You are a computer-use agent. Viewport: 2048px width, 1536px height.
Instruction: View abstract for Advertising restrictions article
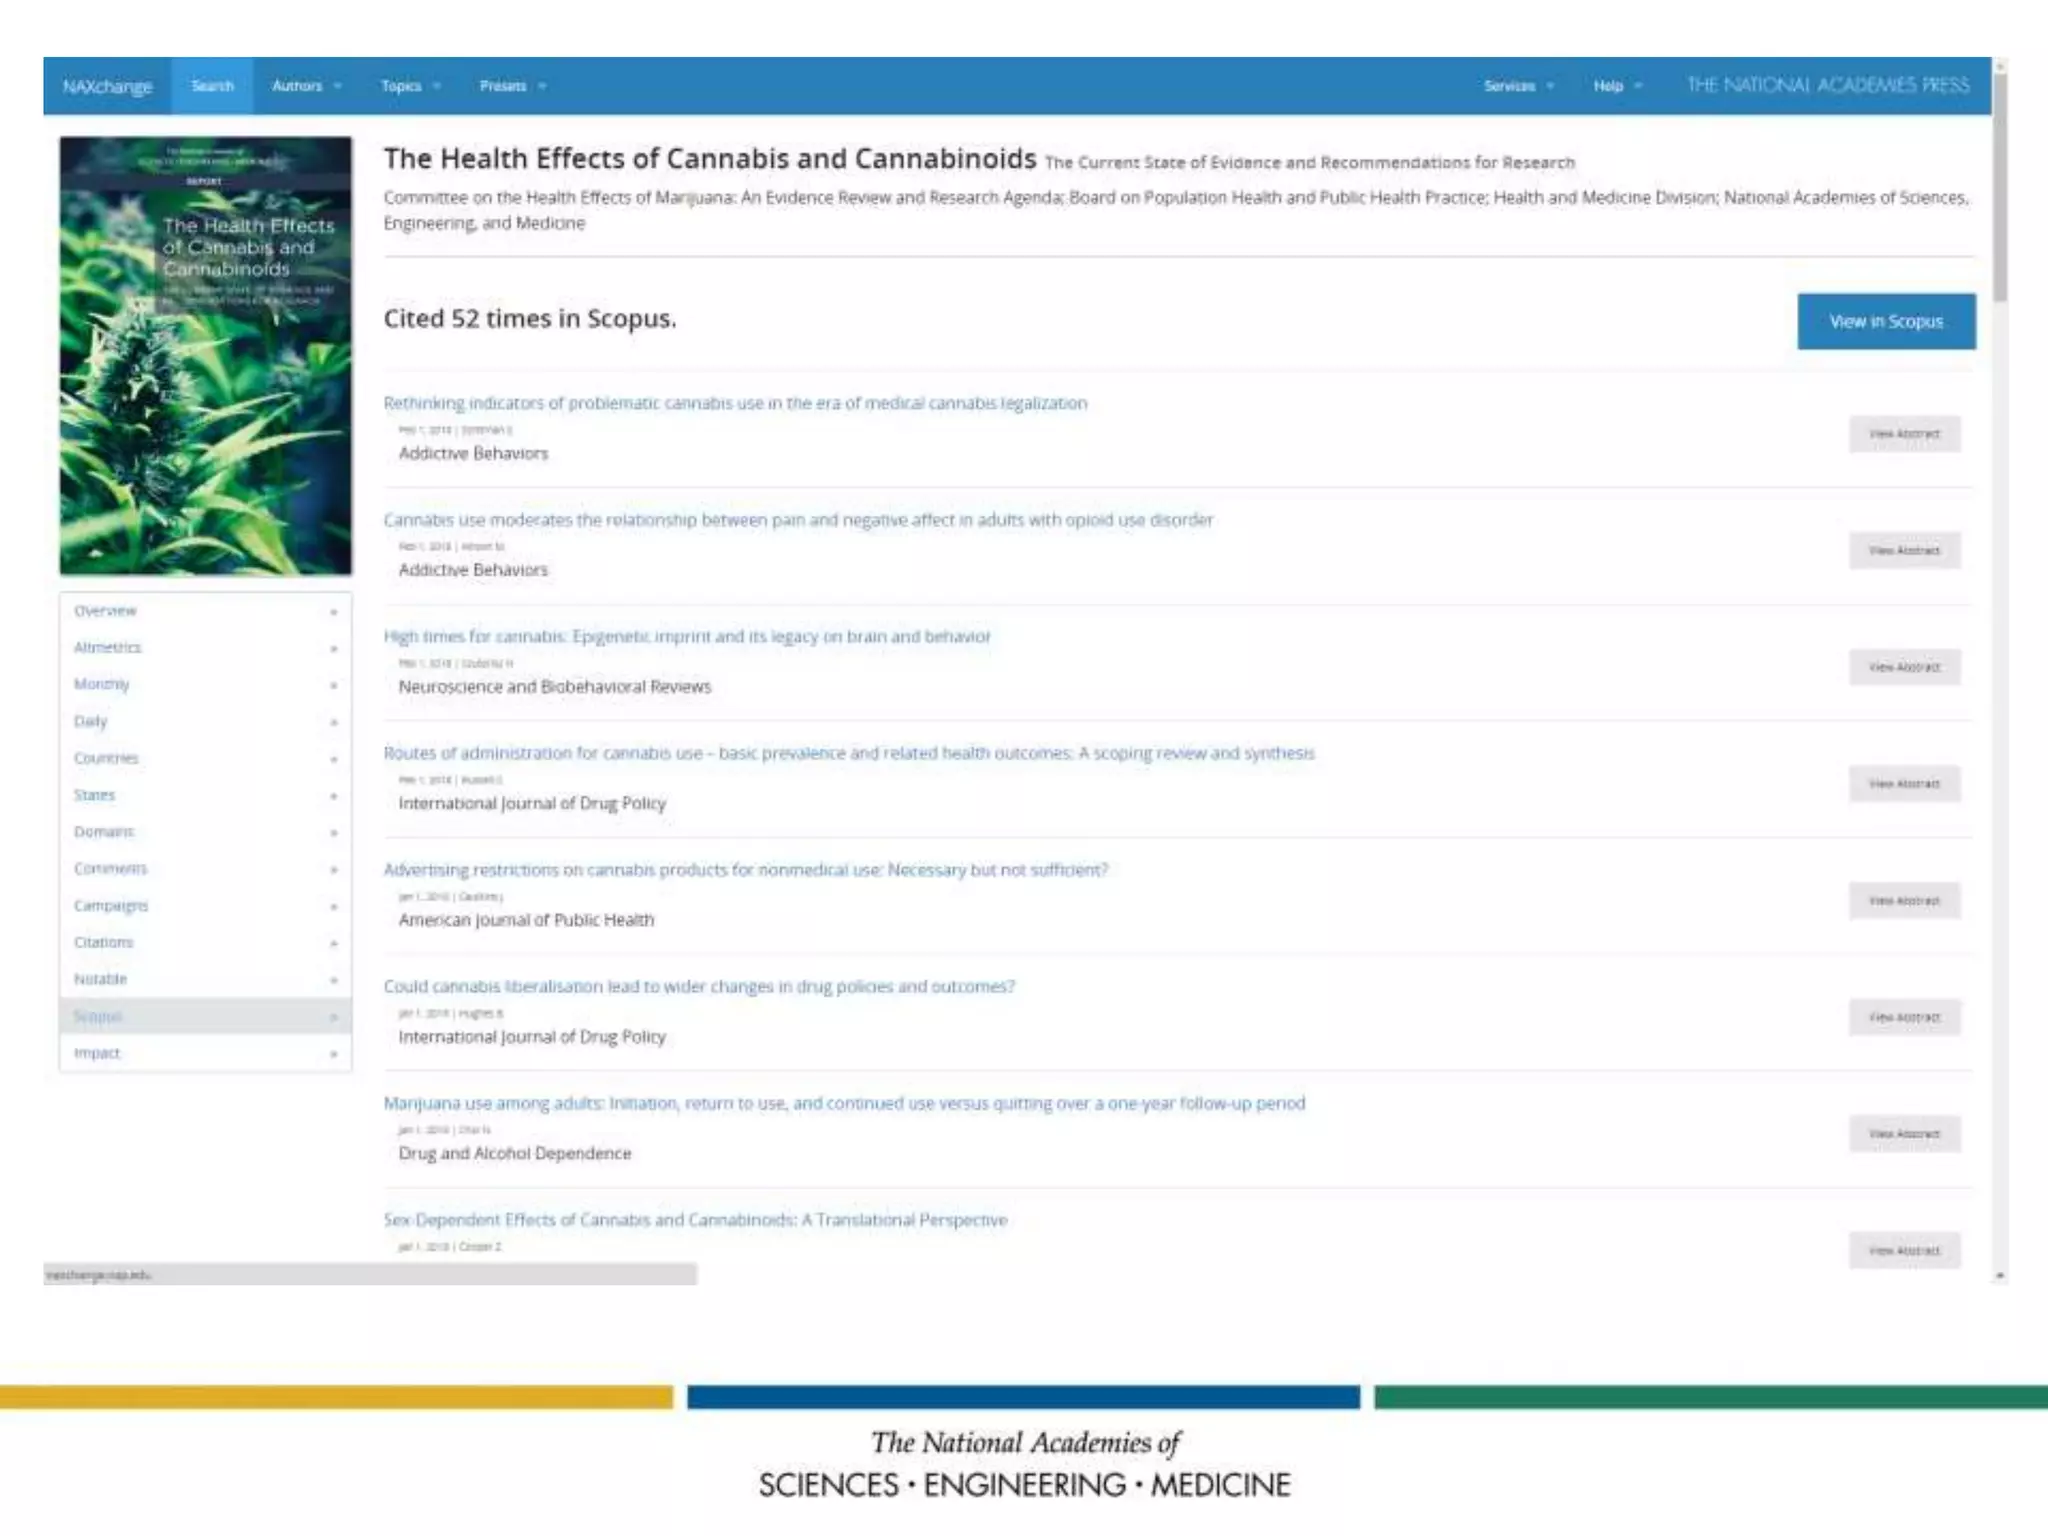(x=1904, y=901)
